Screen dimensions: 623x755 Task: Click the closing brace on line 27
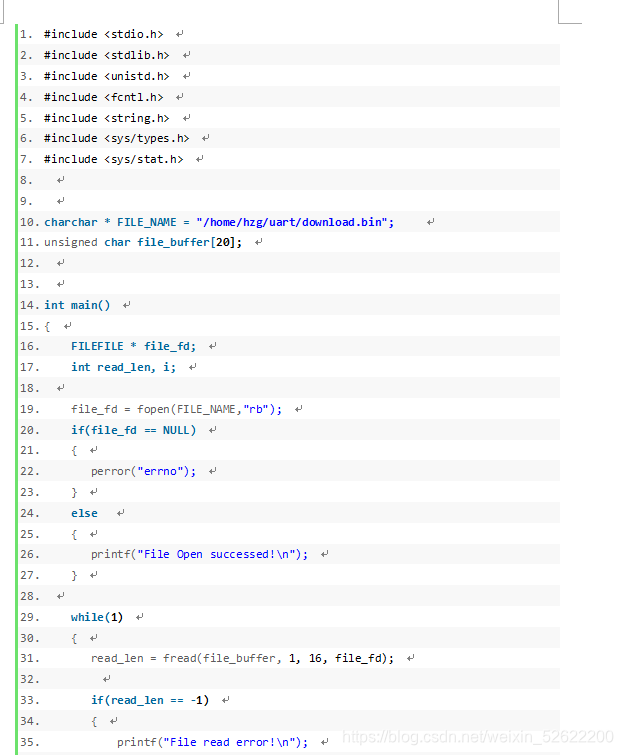click(x=74, y=575)
